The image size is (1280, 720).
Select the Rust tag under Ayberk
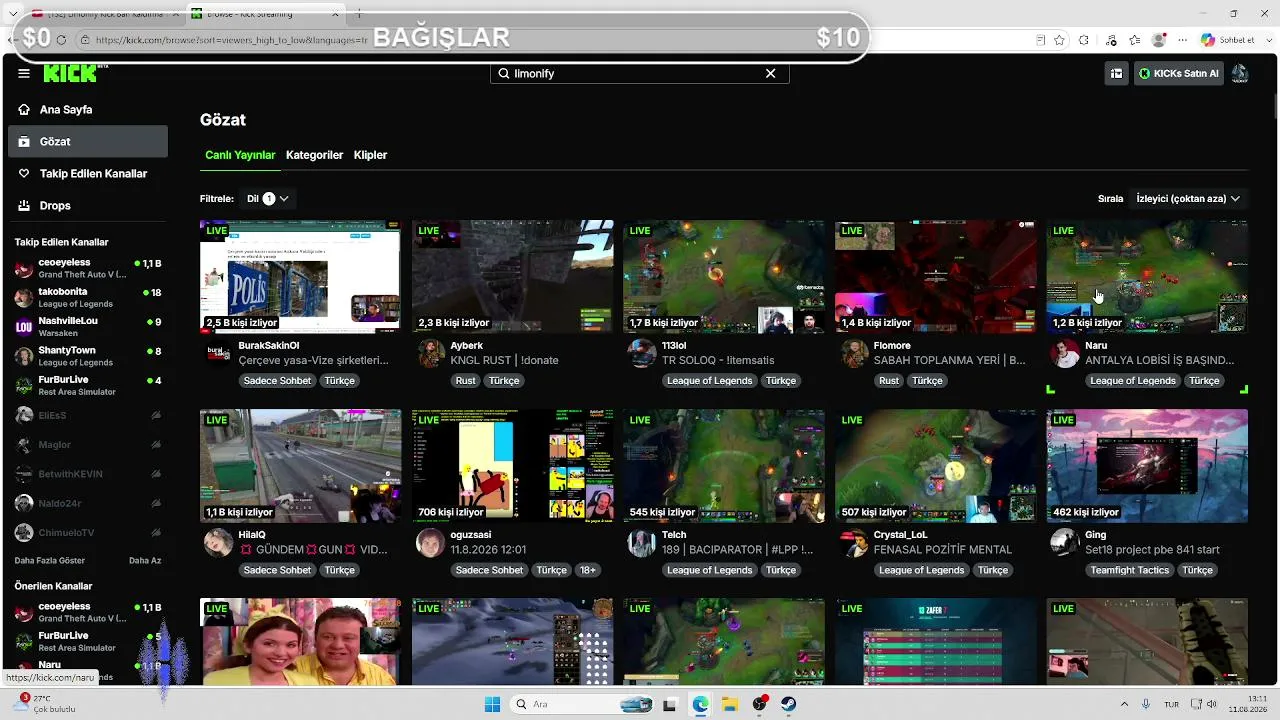click(x=466, y=381)
